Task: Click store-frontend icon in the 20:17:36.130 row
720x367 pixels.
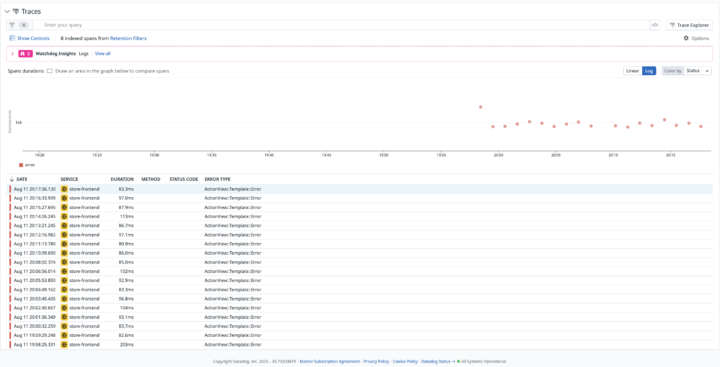Action: [64, 189]
